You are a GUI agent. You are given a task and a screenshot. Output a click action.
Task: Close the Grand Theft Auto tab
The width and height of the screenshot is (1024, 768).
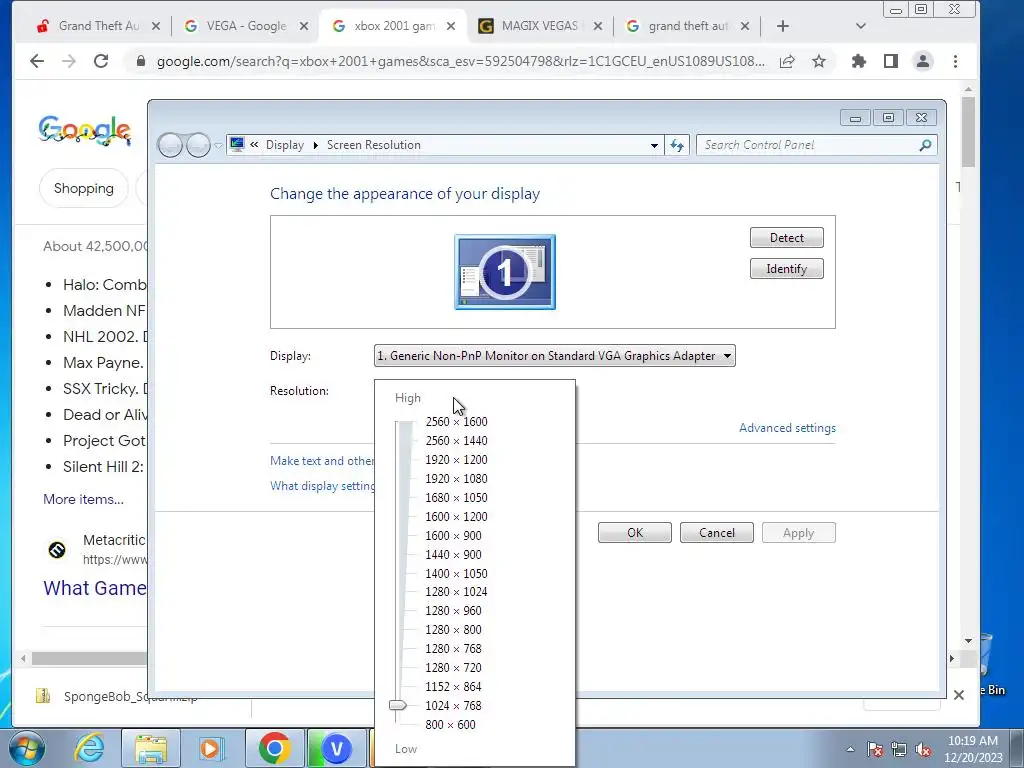[x=155, y=26]
